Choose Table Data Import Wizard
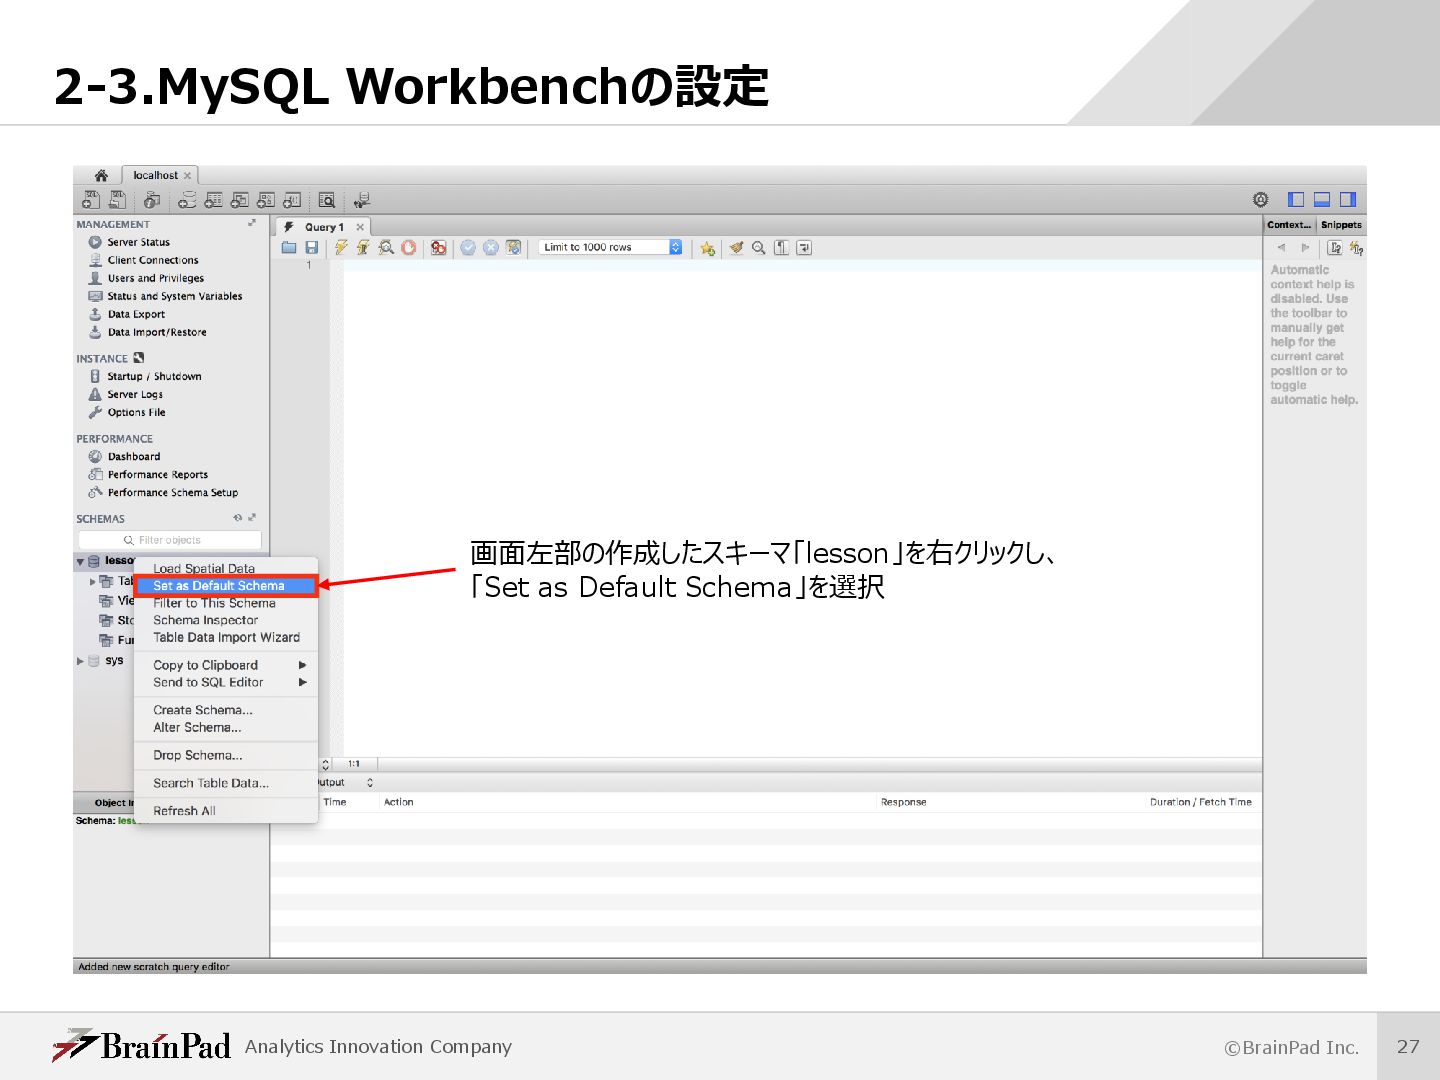The width and height of the screenshot is (1440, 1080). pos(226,637)
